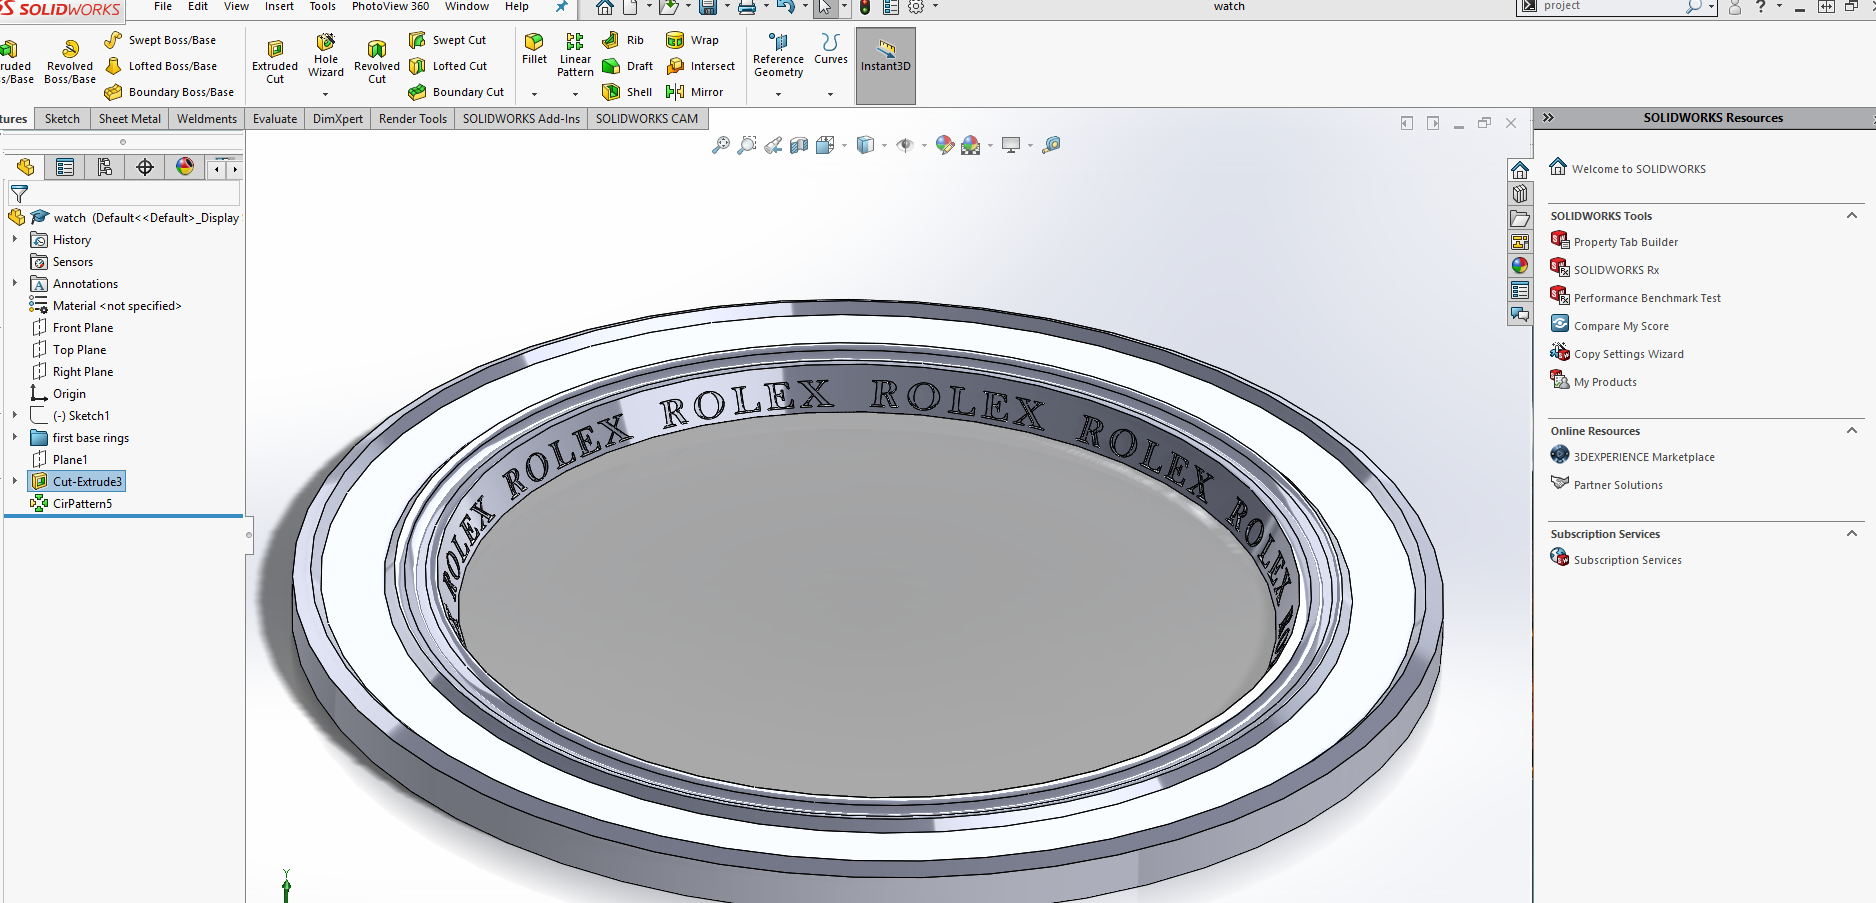Image resolution: width=1876 pixels, height=903 pixels.
Task: Open Reference Geometry tool
Action: coord(778,56)
